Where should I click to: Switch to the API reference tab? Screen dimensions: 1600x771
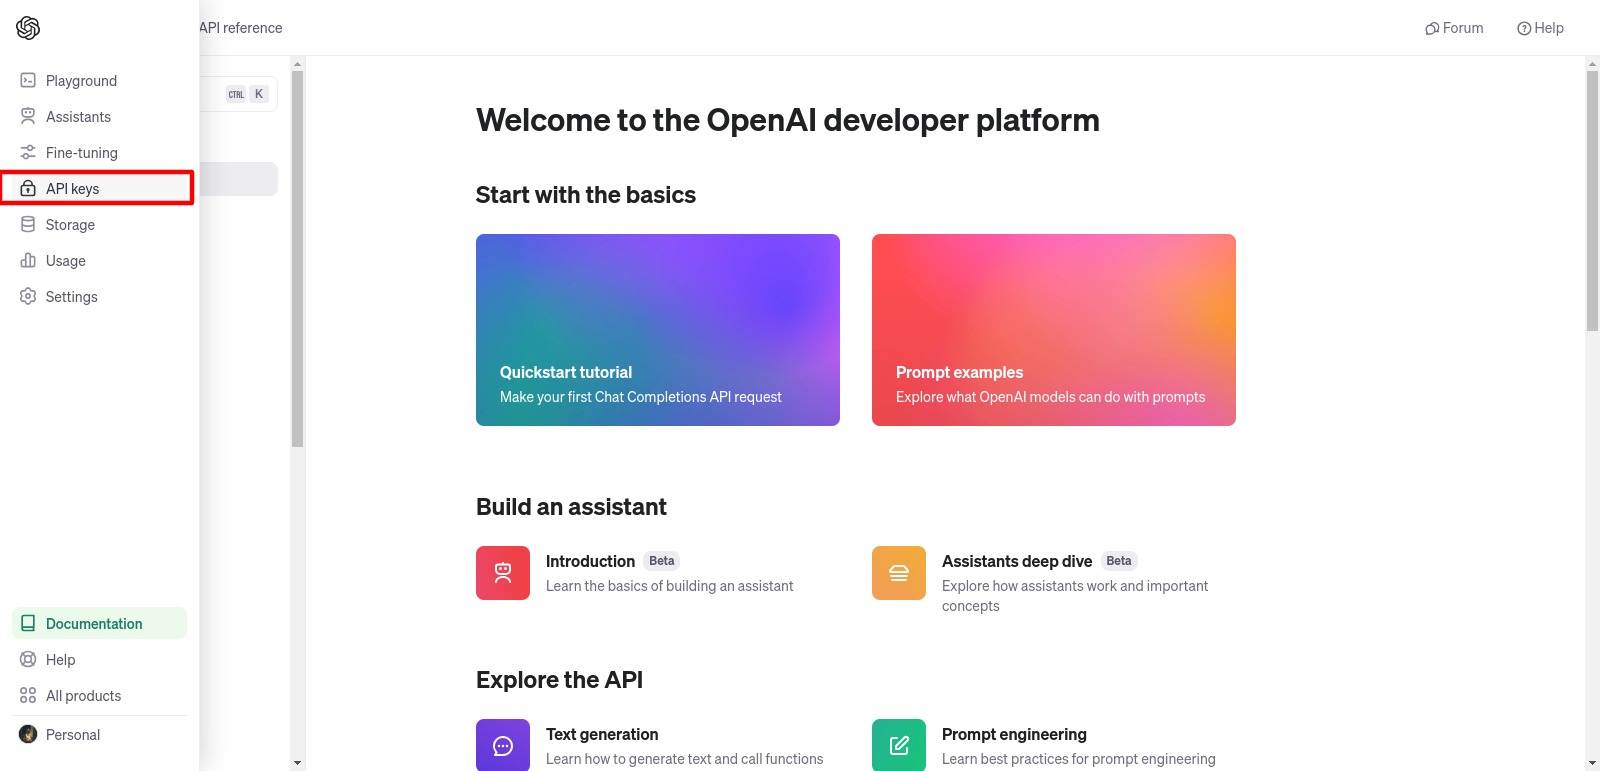pos(241,28)
